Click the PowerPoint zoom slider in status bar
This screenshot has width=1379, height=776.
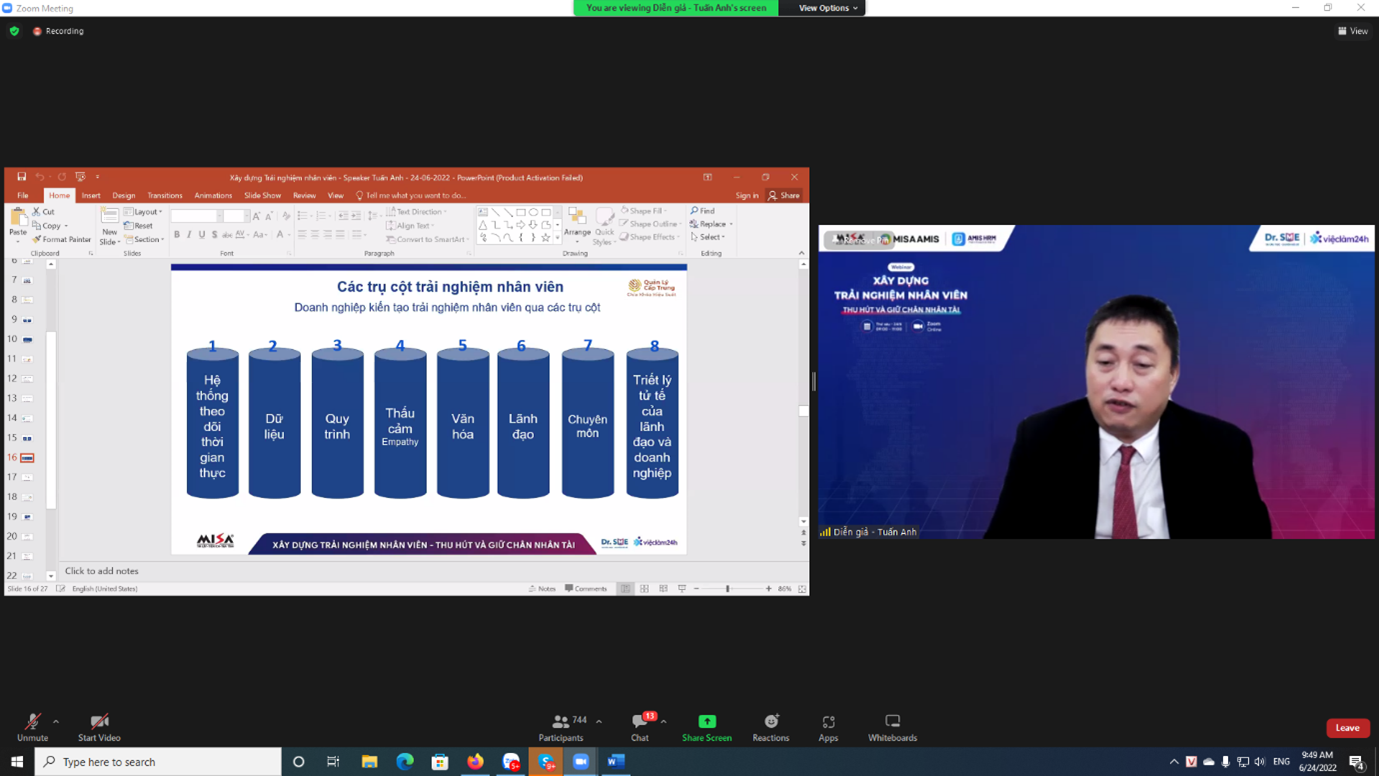(728, 589)
